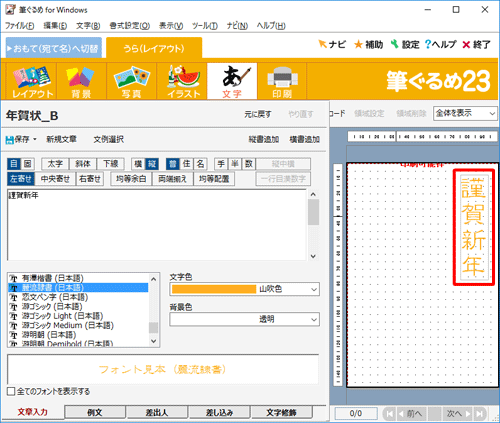Click the 終了 exit X icon

click(x=466, y=45)
